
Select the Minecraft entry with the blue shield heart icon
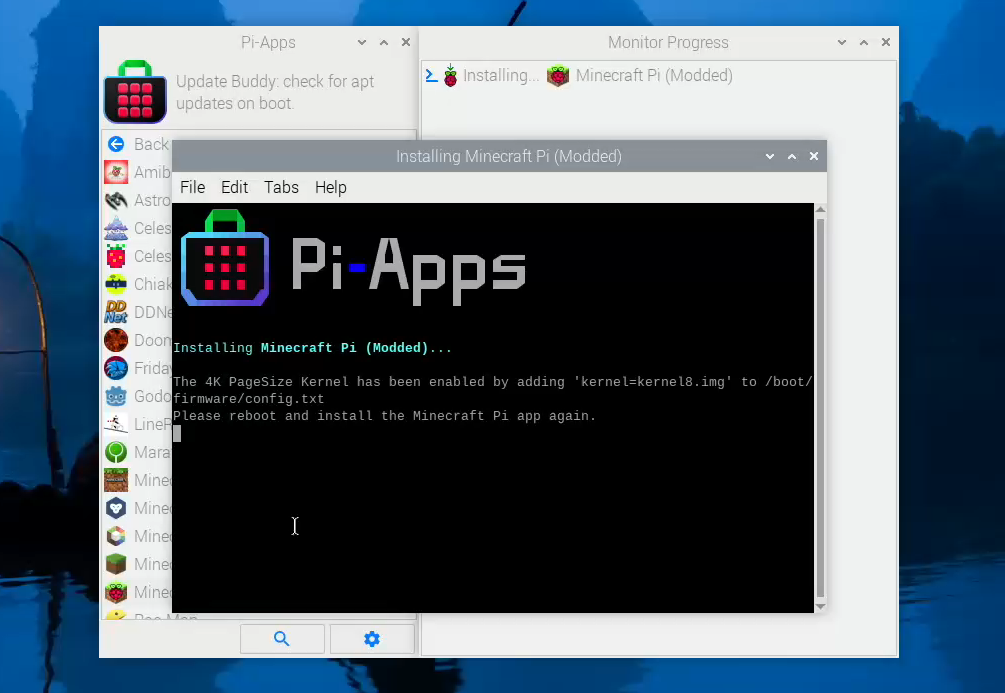116,508
